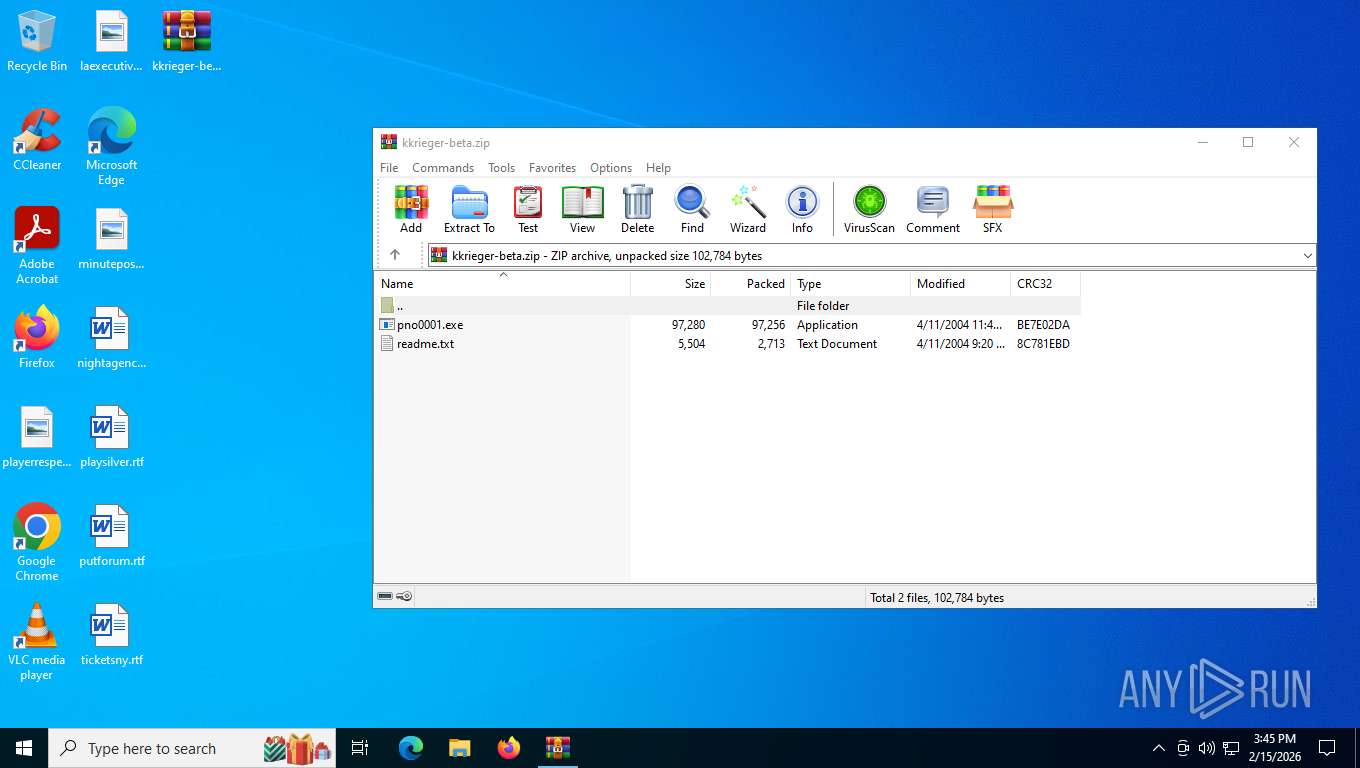The width and height of the screenshot is (1360, 768).
Task: Select the playerrespe... image file on the desktop
Action: (x=37, y=437)
